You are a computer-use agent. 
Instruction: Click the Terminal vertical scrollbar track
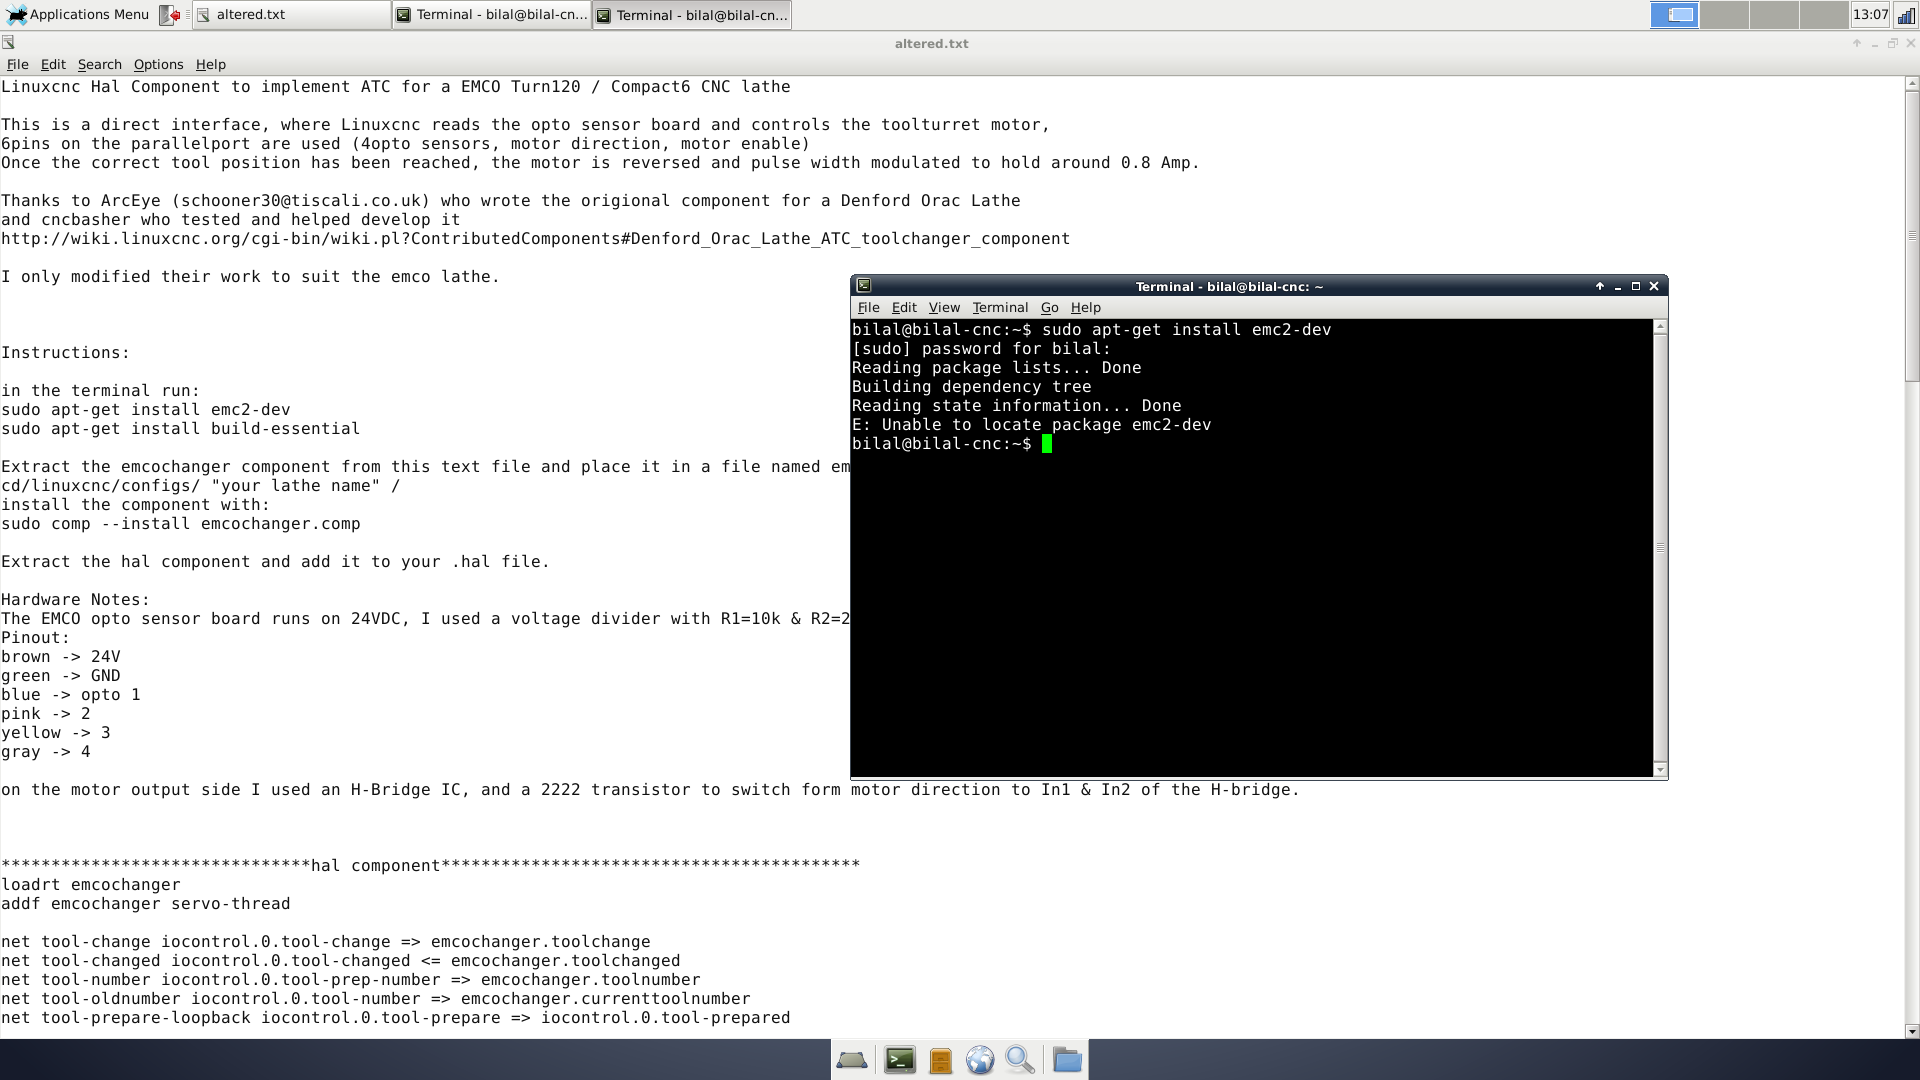tap(1660, 548)
